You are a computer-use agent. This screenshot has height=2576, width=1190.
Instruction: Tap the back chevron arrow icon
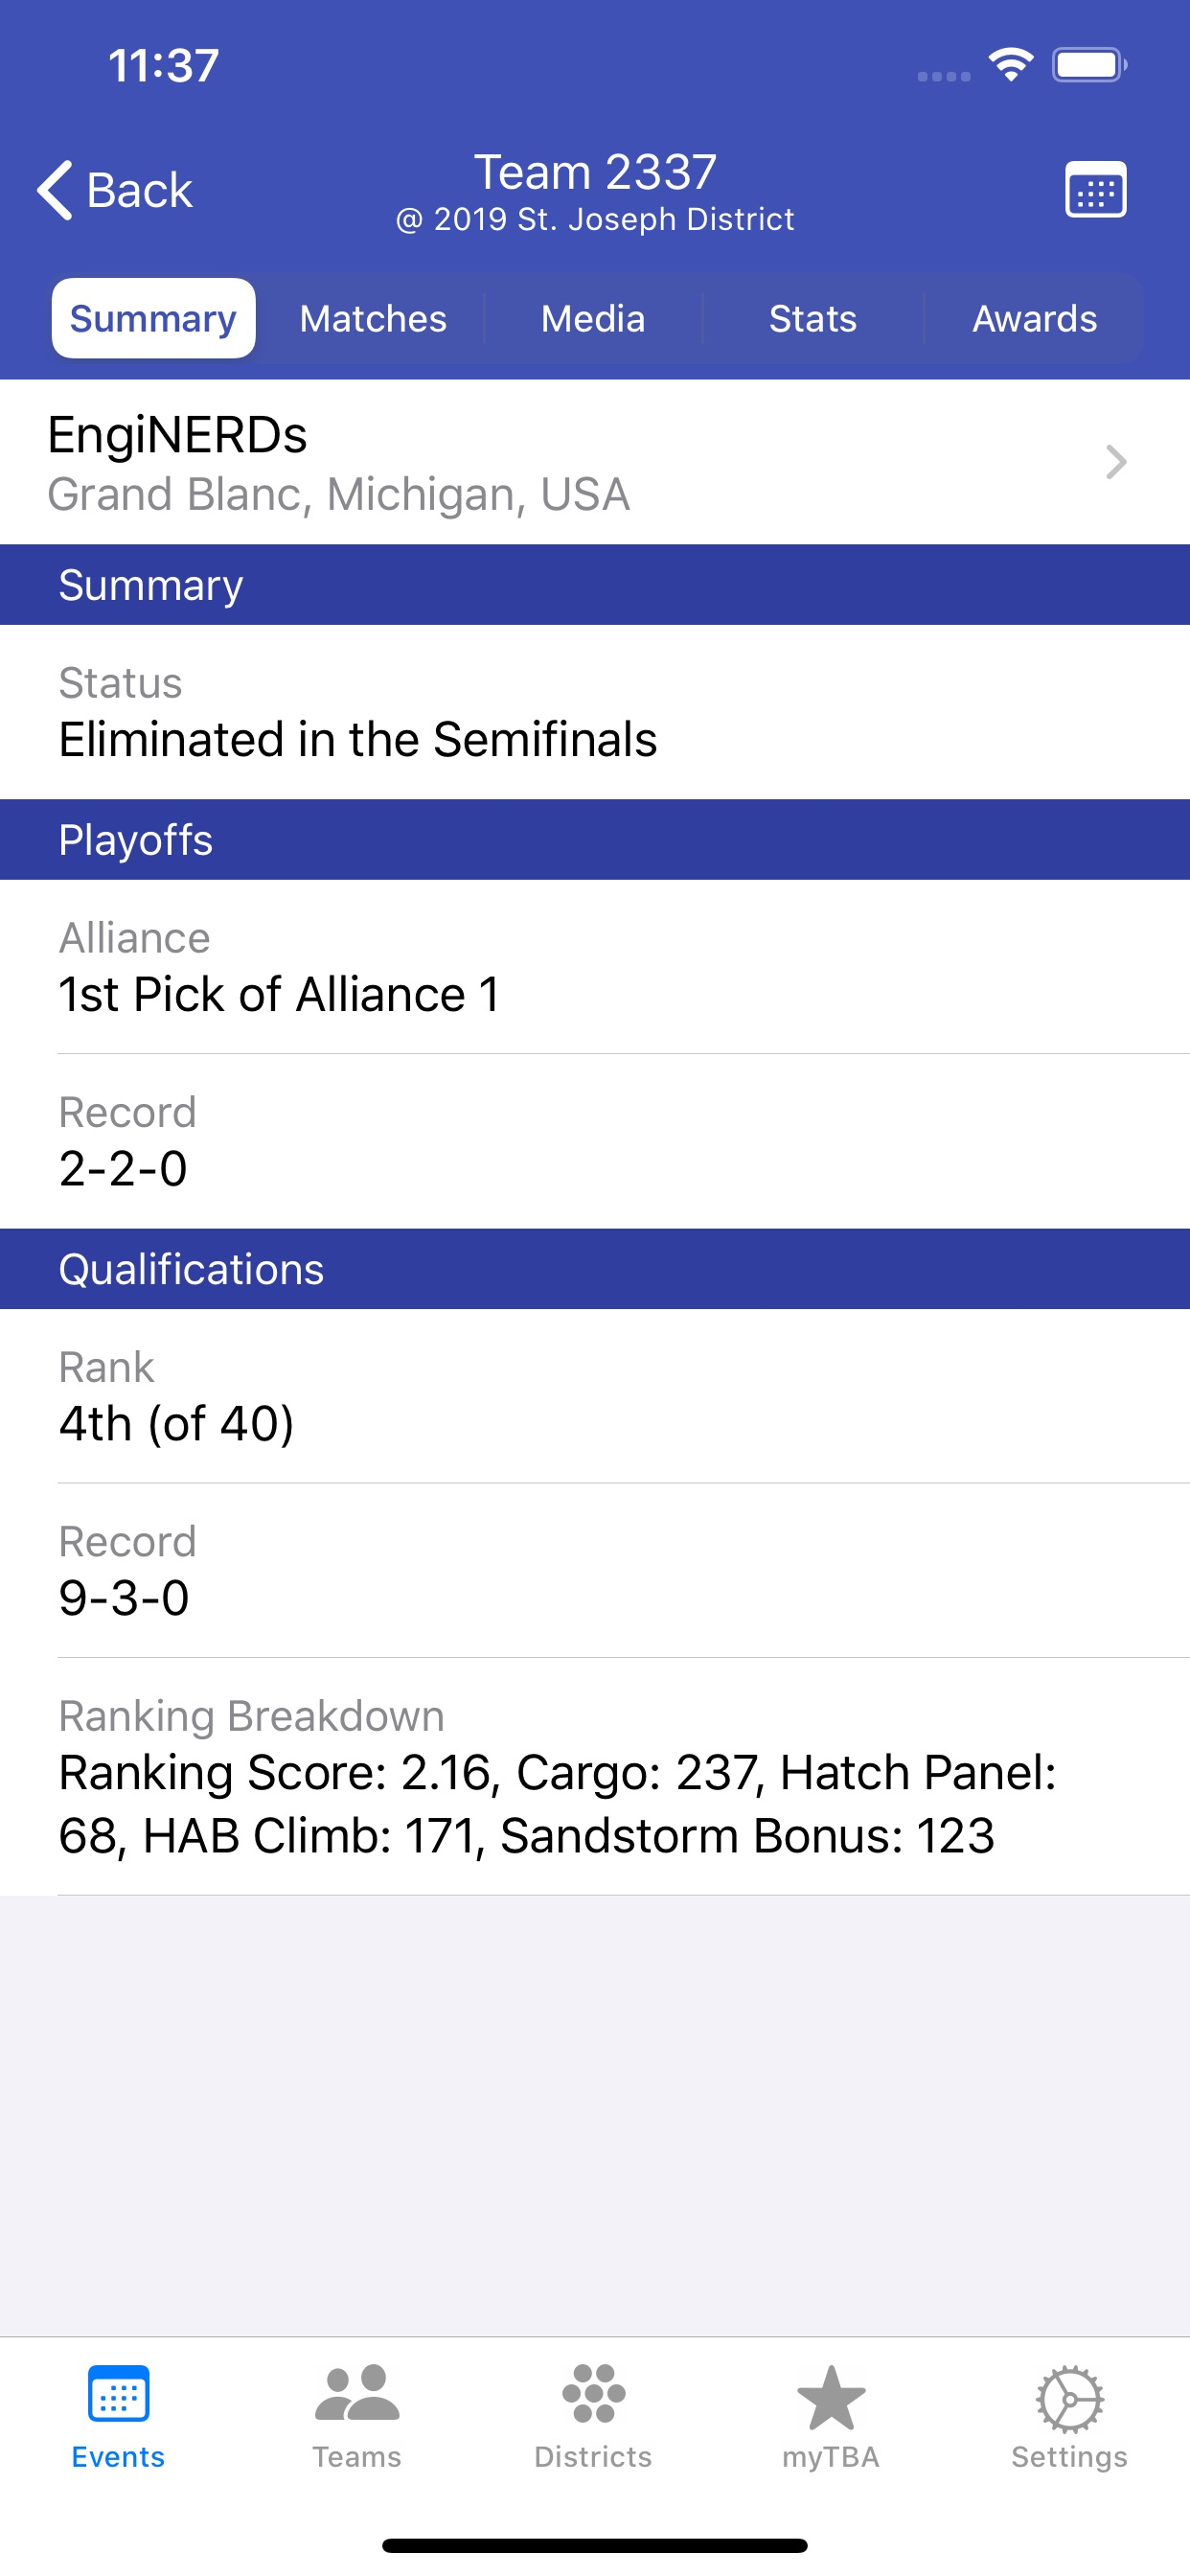53,188
